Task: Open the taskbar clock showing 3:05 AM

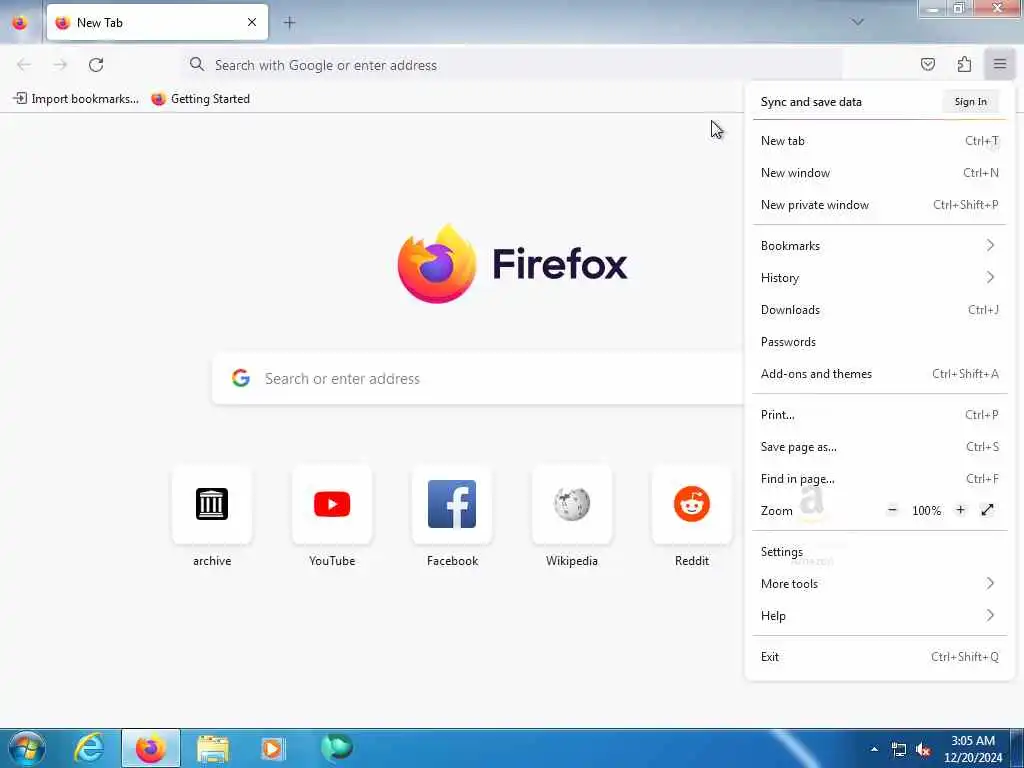Action: point(973,749)
